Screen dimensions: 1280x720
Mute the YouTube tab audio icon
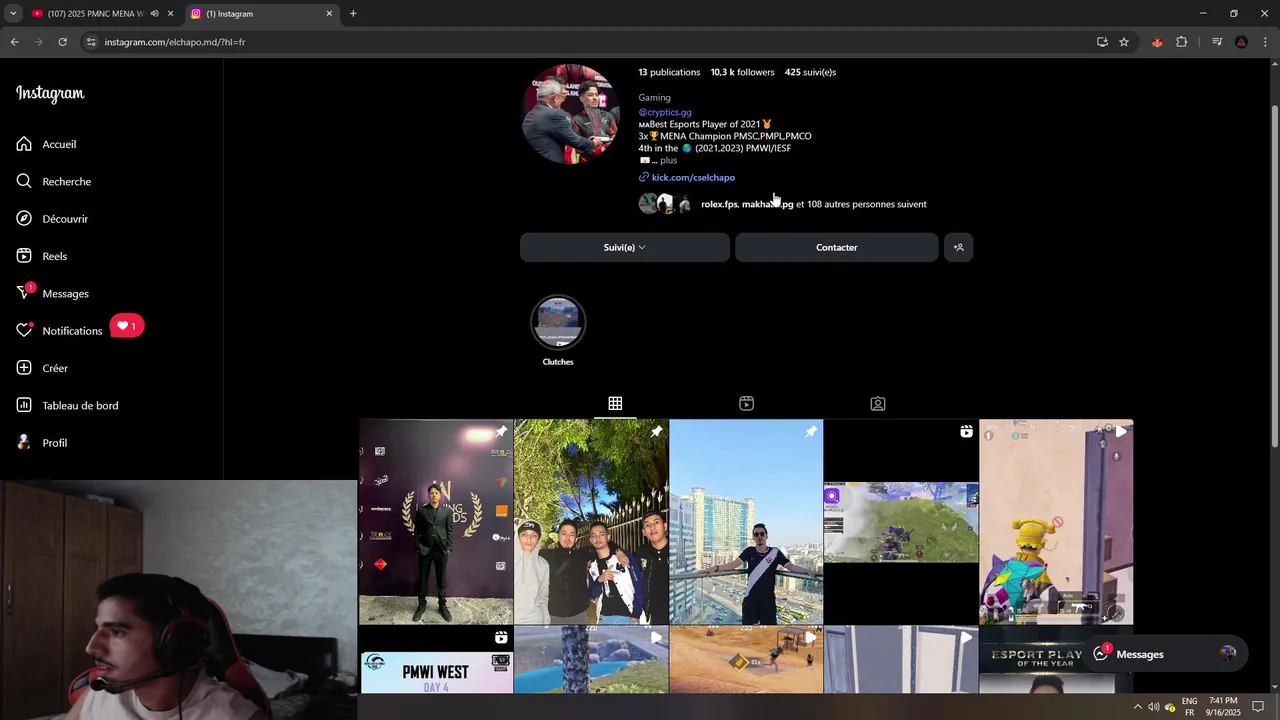154,14
